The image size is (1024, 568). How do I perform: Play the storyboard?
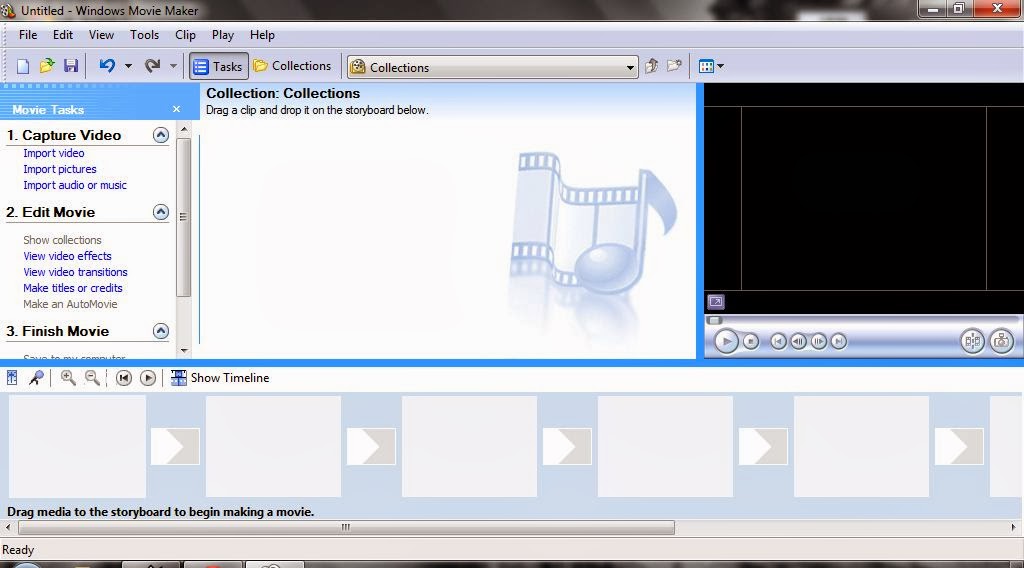tap(148, 377)
